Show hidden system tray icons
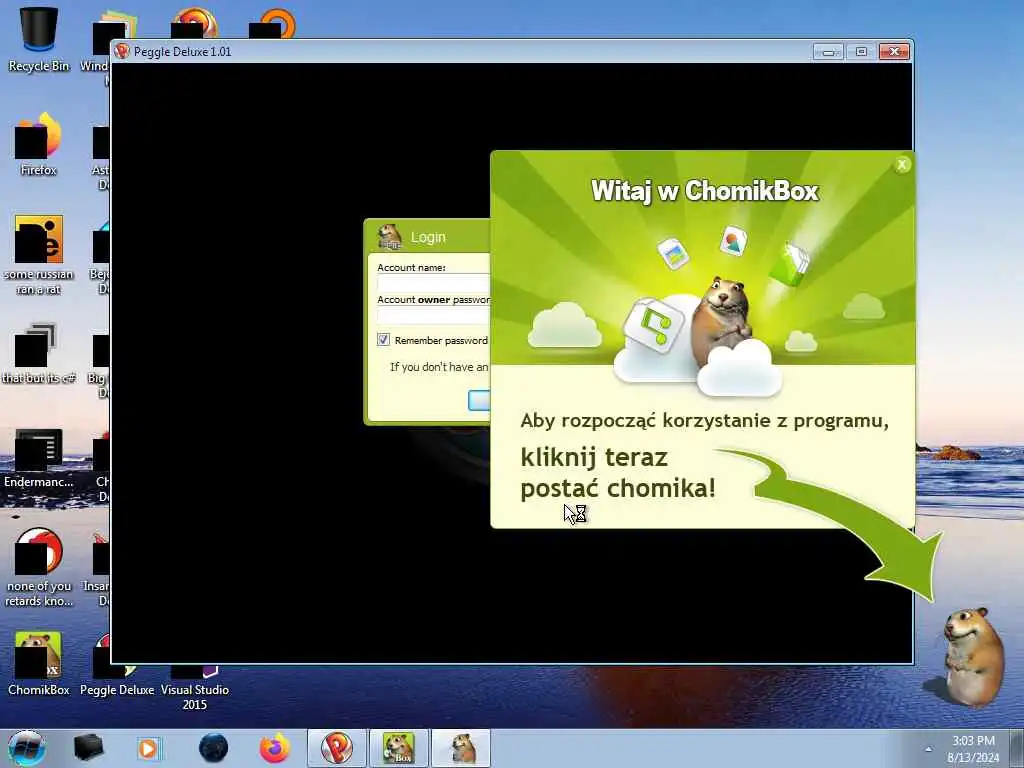The height and width of the screenshot is (768, 1024). pyautogui.click(x=928, y=749)
